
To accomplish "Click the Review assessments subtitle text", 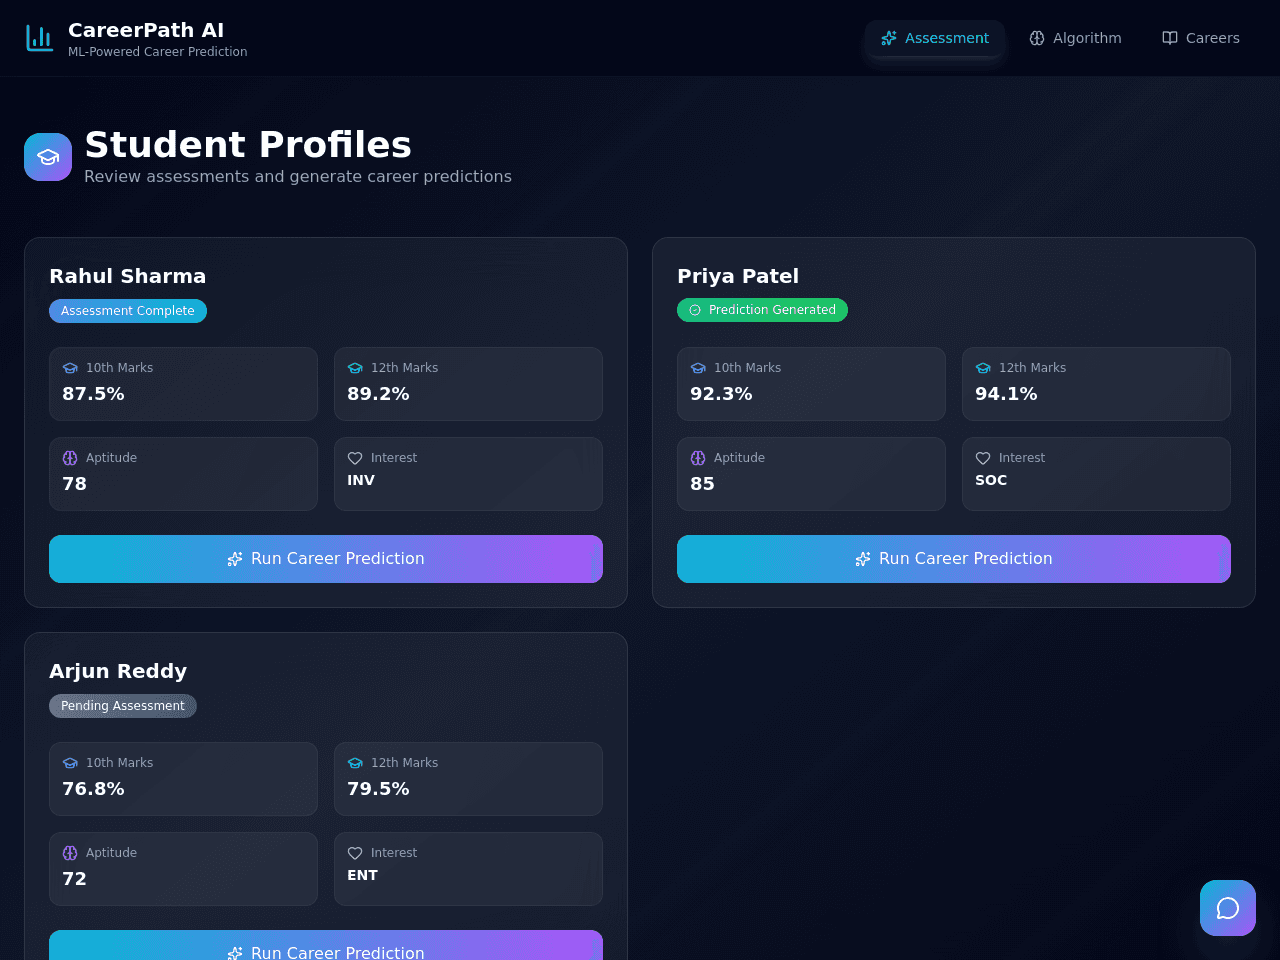I will click(x=298, y=177).
